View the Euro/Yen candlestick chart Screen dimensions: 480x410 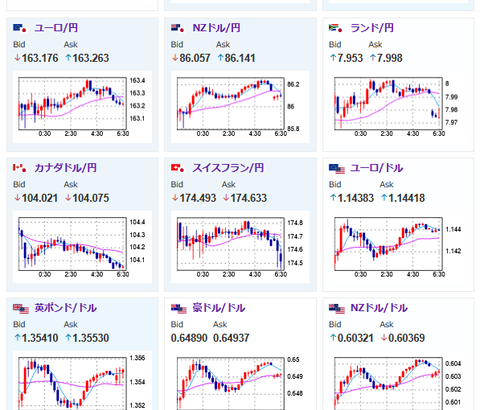click(82, 107)
